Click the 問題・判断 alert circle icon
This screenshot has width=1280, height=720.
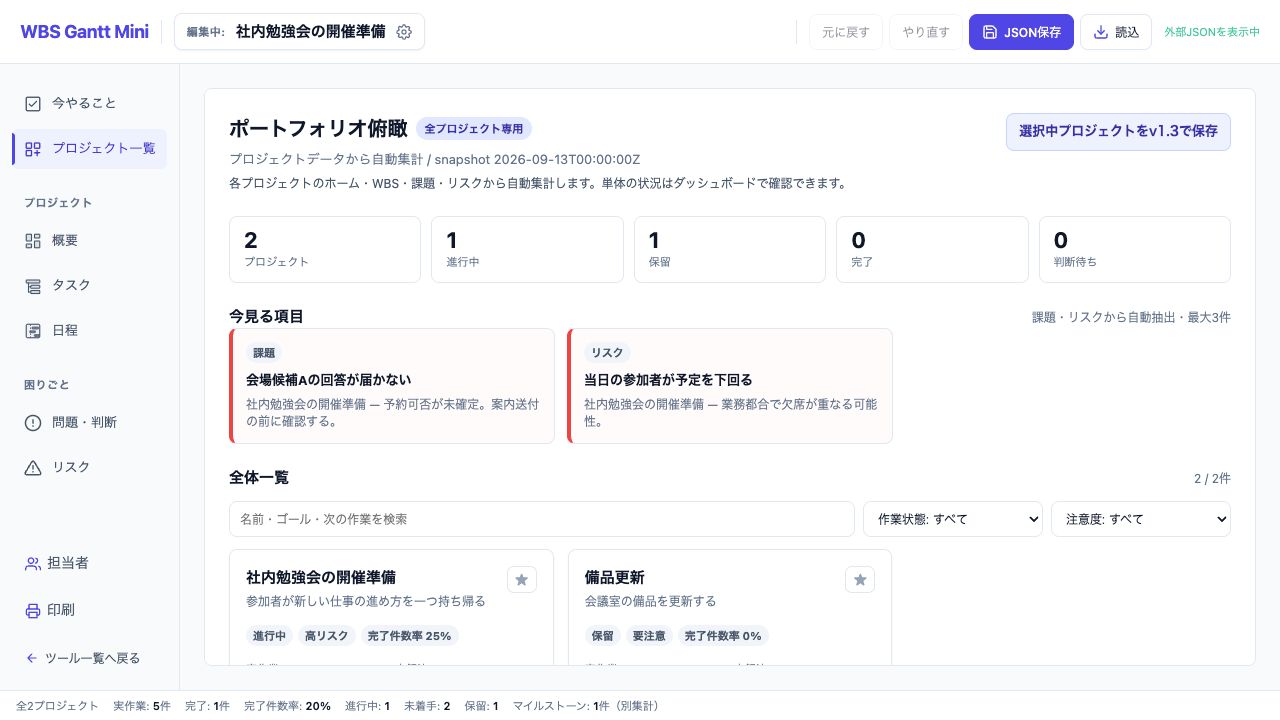pos(33,423)
